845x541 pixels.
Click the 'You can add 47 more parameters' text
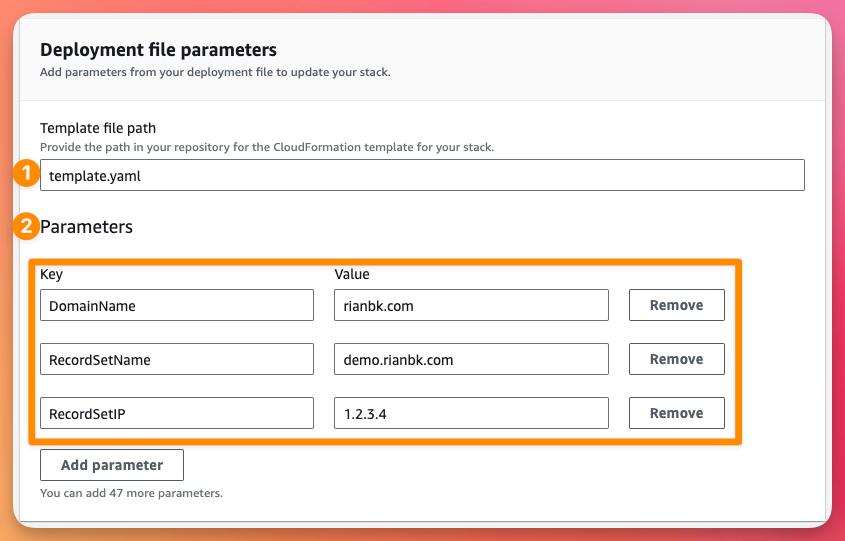click(x=131, y=493)
